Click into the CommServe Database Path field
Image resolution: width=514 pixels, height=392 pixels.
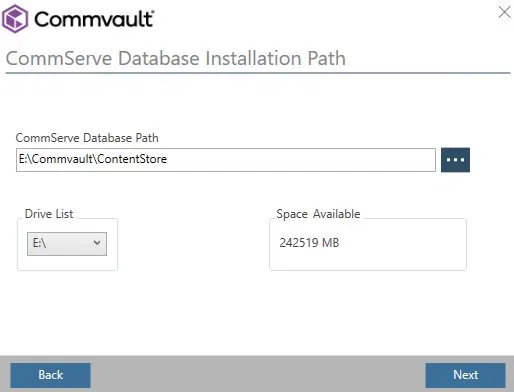click(x=226, y=160)
